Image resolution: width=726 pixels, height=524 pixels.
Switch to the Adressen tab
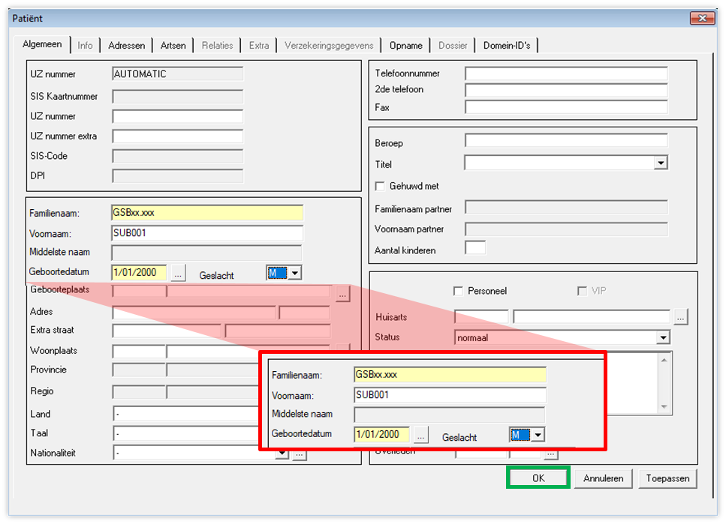click(127, 46)
